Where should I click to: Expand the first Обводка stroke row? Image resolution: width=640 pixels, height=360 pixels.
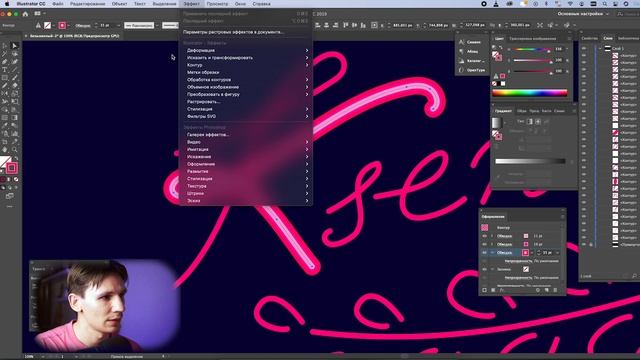coord(492,236)
